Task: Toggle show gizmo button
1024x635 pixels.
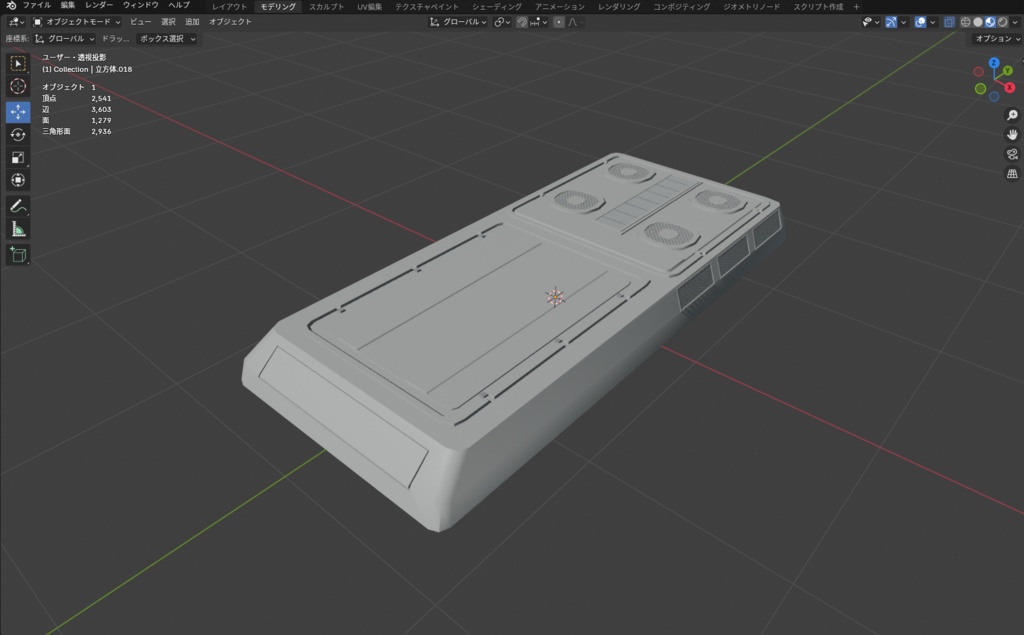Action: pyautogui.click(x=891, y=22)
